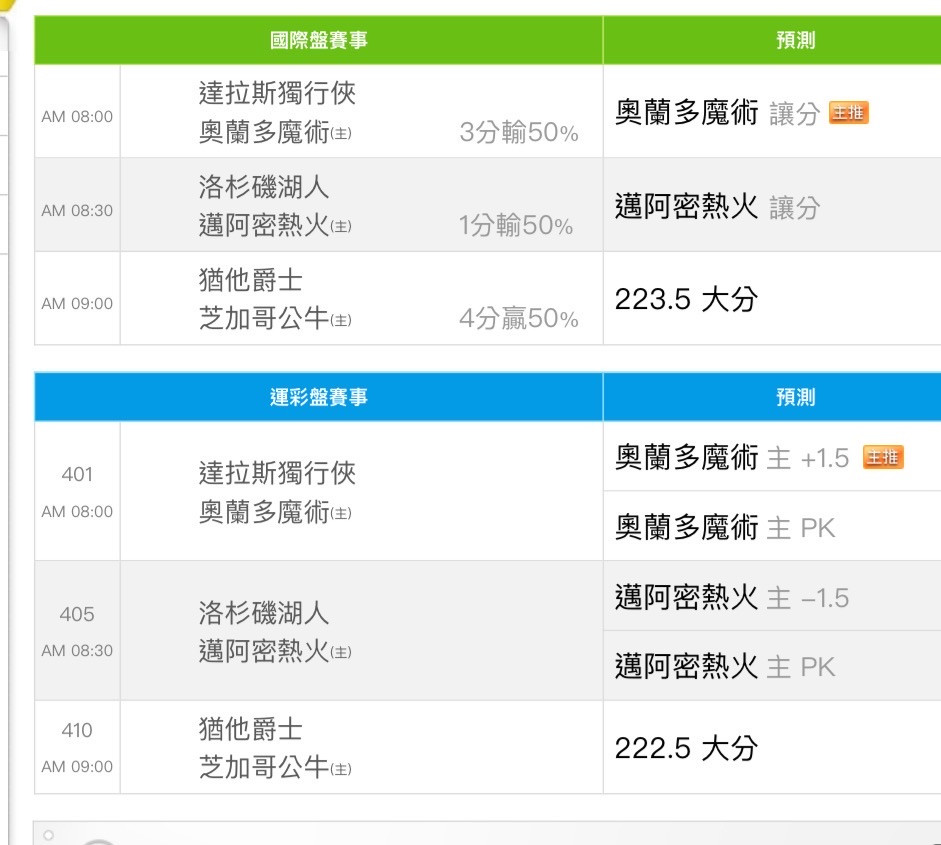Select 奧蘭多魔術(主) in the 國際盤賽事 table
This screenshot has width=941, height=845.
275,131
